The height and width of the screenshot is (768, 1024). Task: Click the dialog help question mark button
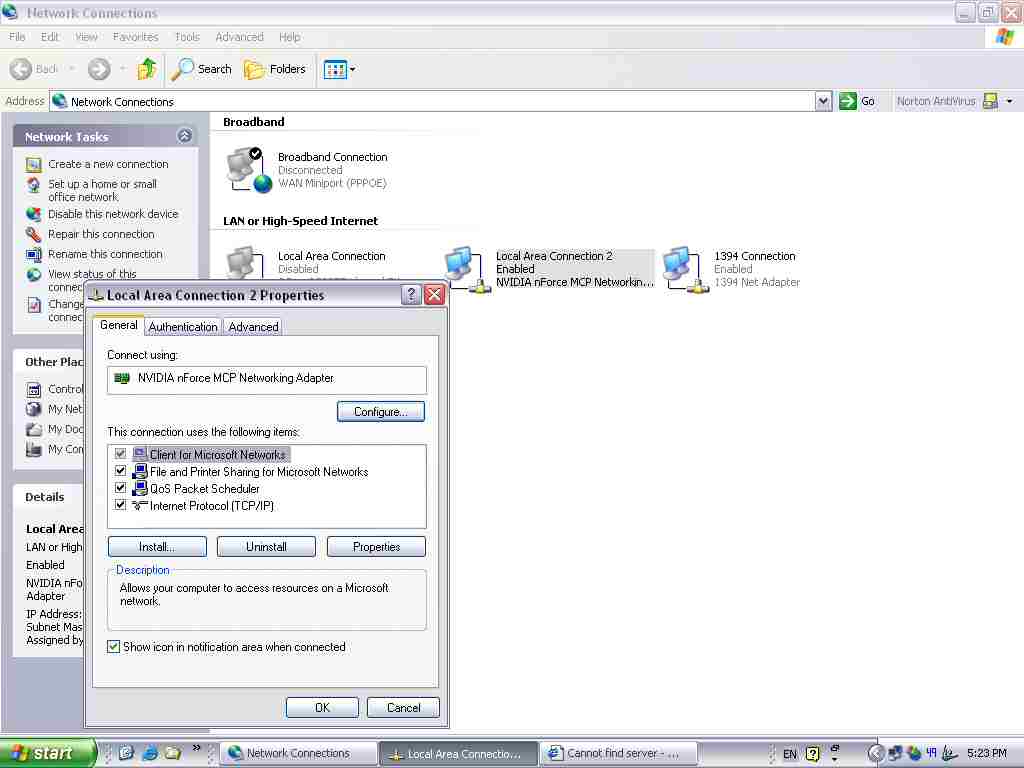(411, 295)
